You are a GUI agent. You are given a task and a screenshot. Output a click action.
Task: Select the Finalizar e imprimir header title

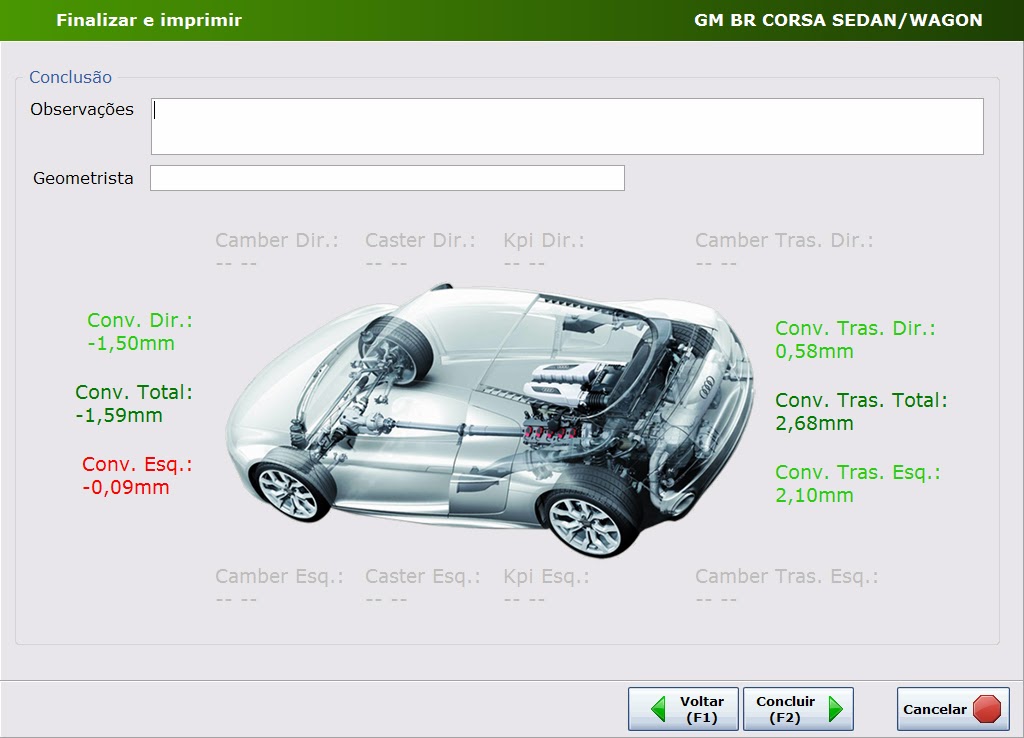click(x=148, y=19)
